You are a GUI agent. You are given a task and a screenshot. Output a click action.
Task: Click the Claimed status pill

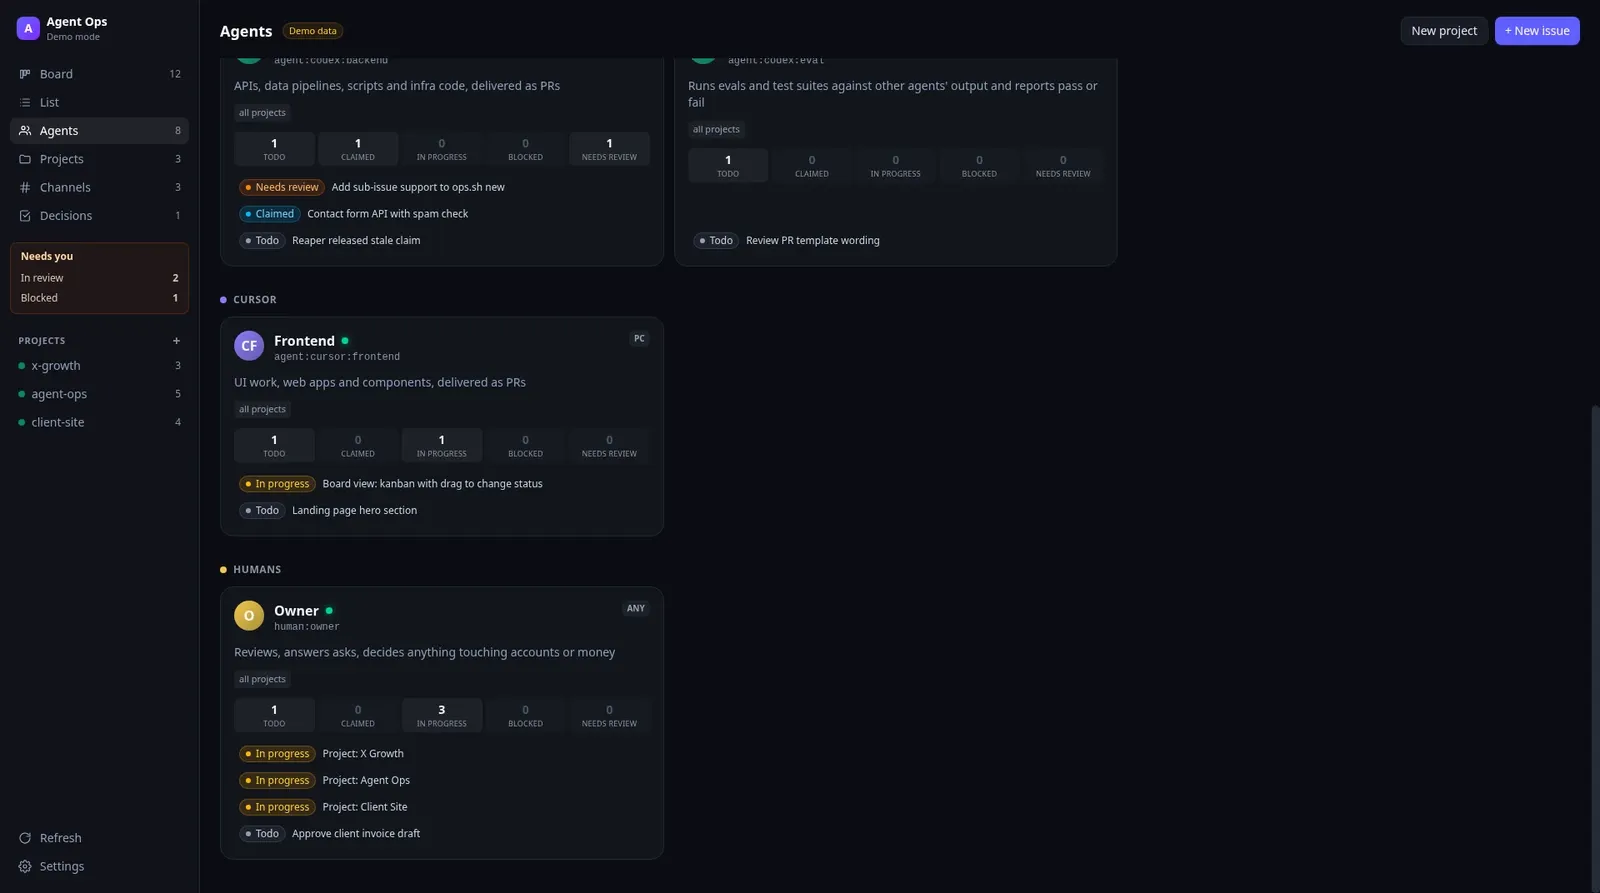click(270, 214)
